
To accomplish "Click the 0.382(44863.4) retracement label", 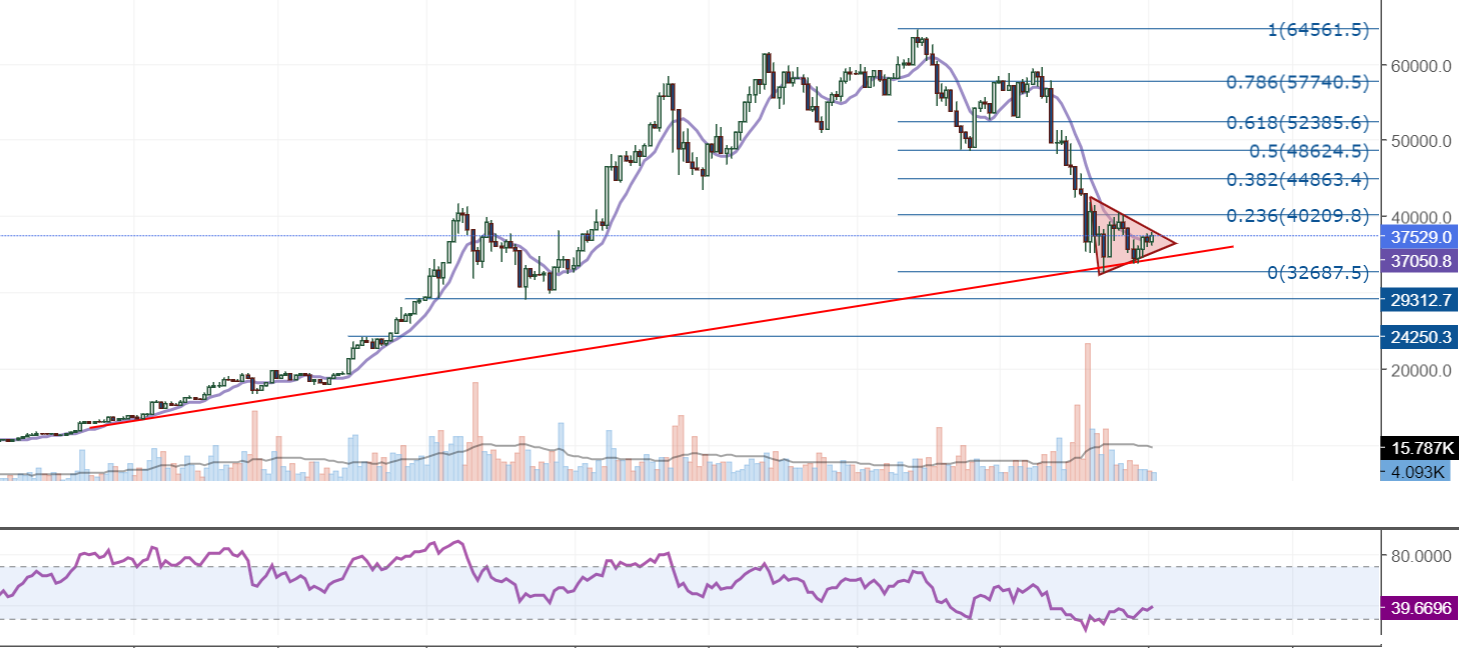I will pos(1297,180).
